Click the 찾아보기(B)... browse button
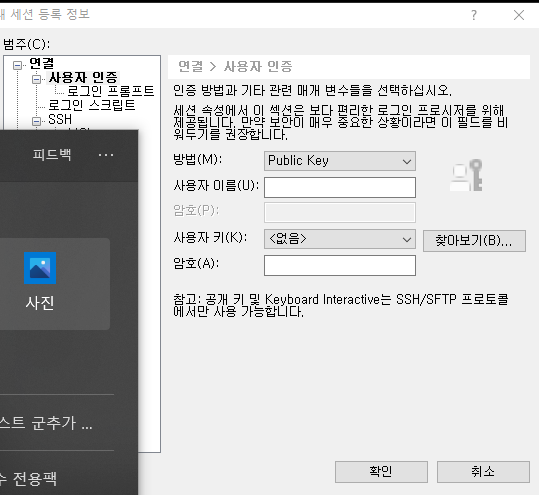539x495 pixels. pos(474,241)
